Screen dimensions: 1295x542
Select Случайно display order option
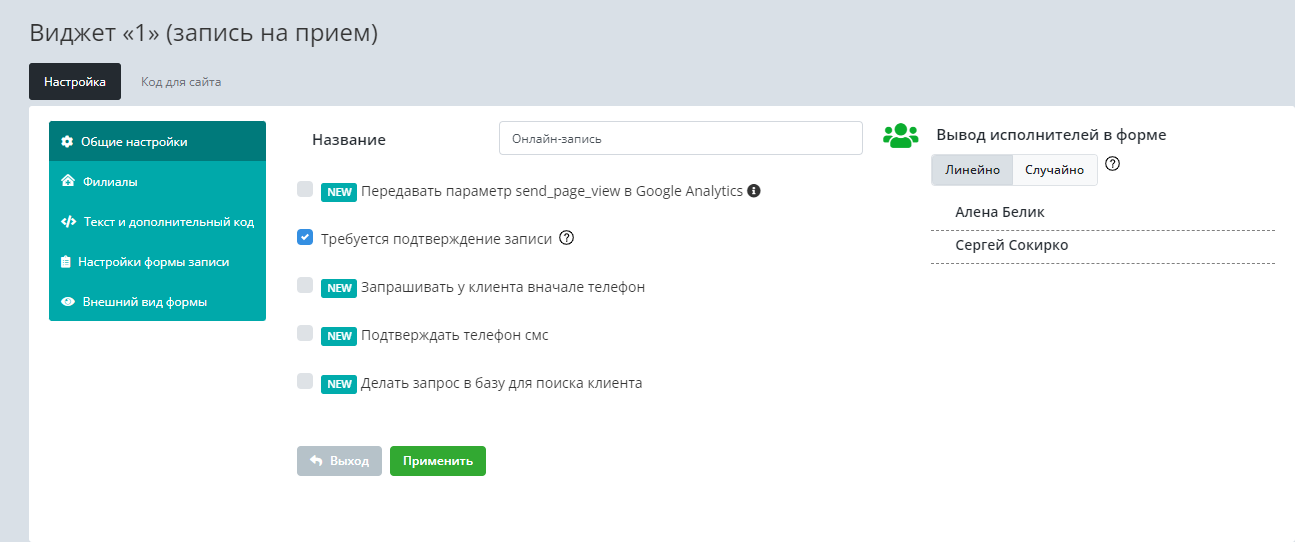click(1054, 170)
